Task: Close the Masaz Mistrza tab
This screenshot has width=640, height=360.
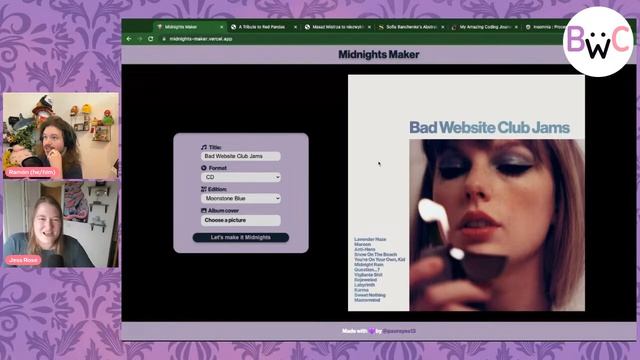Action: (x=369, y=27)
